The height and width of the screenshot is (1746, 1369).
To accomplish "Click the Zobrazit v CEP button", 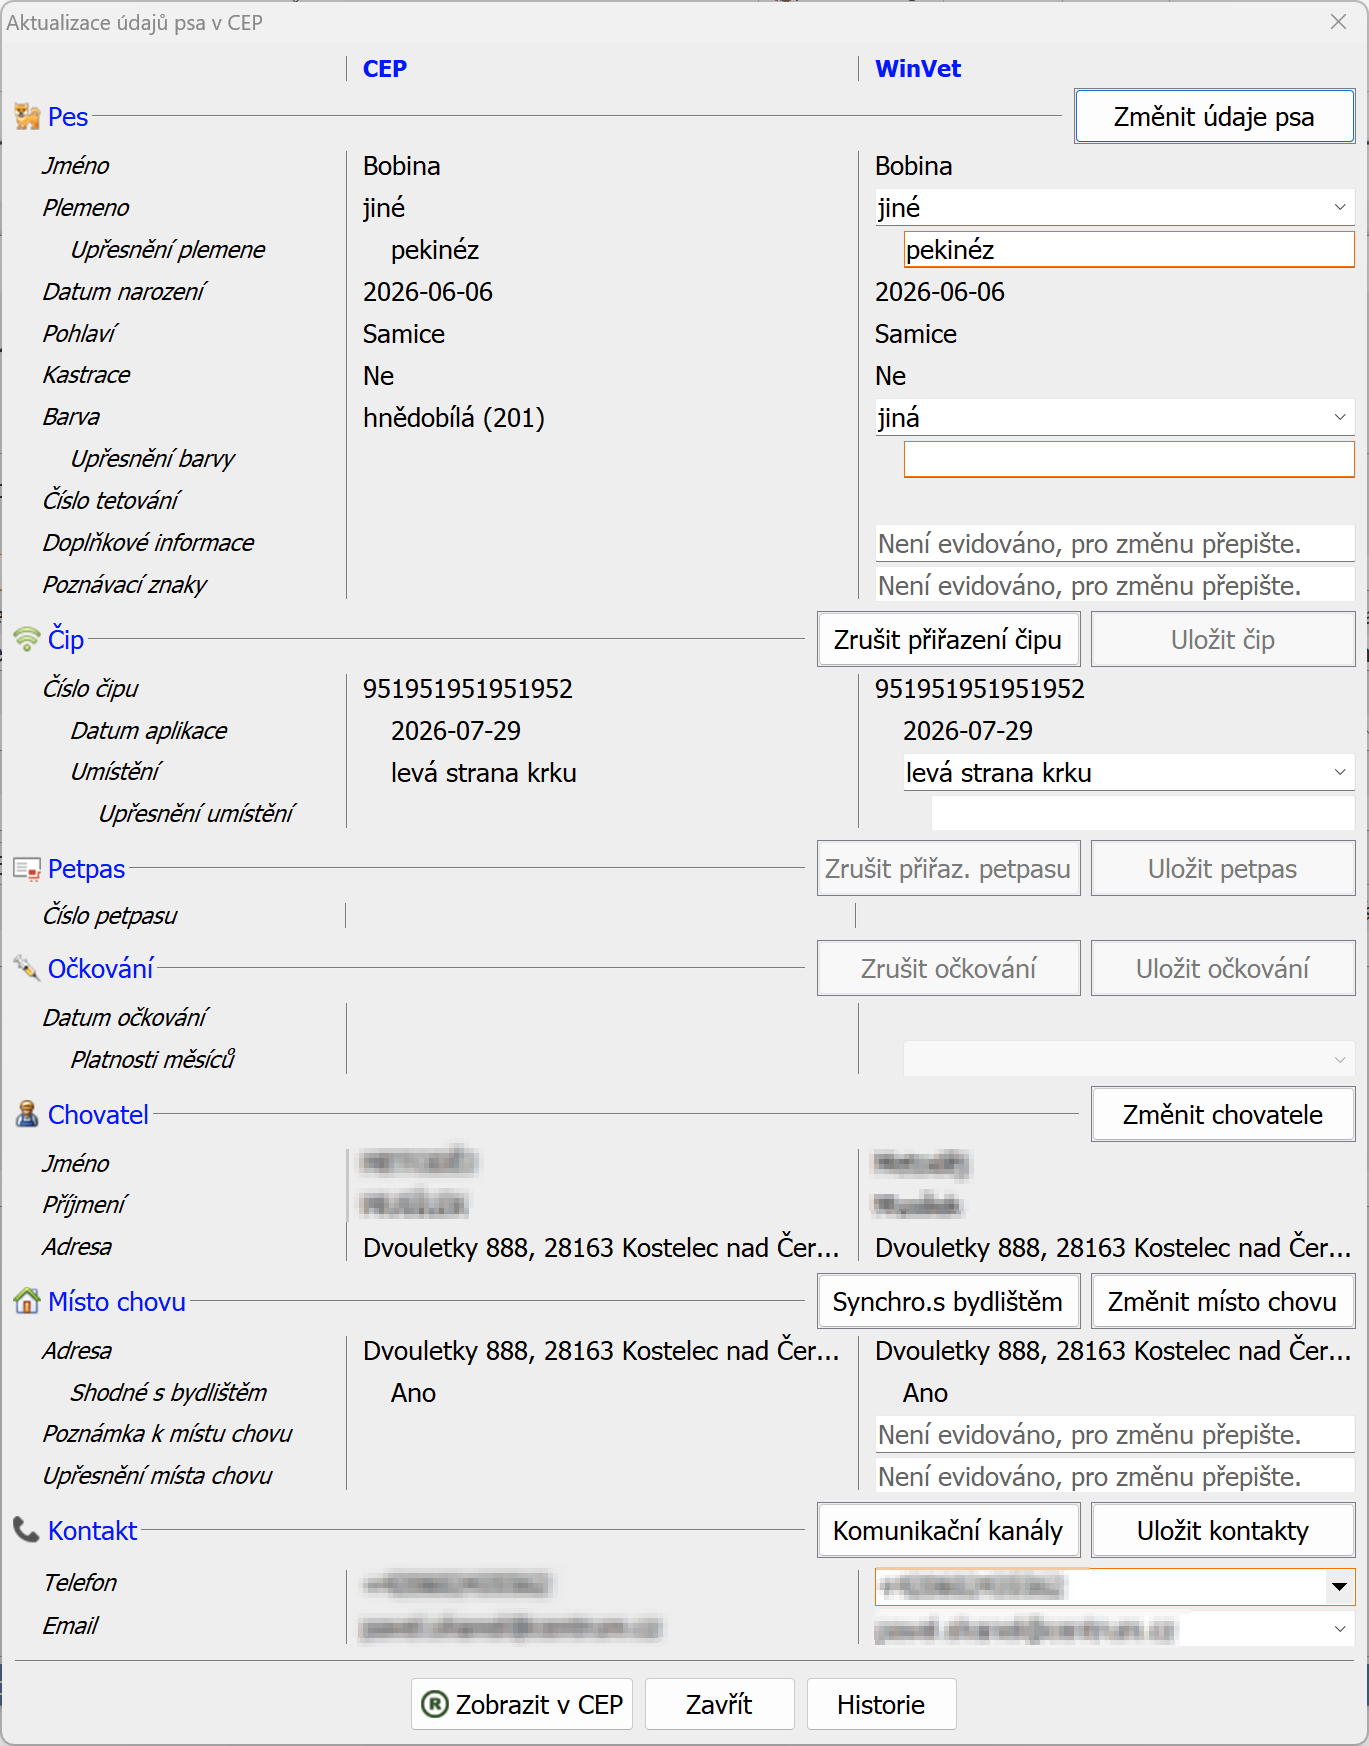I will [522, 1704].
